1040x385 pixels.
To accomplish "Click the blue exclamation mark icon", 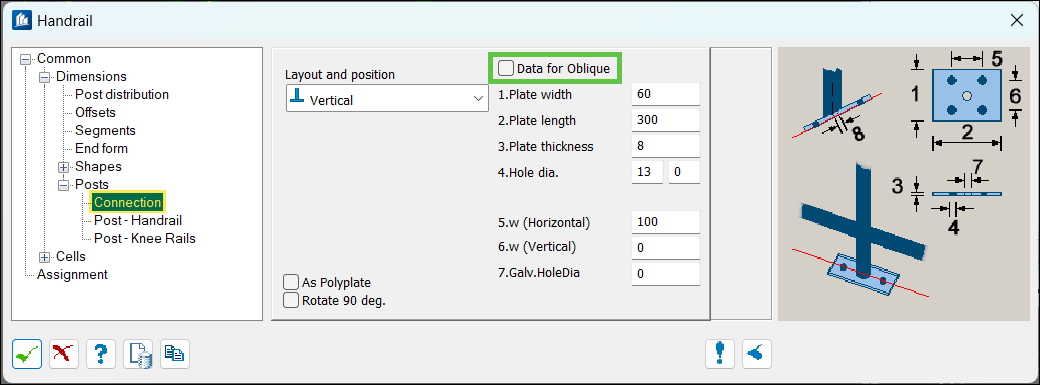I will tap(720, 354).
